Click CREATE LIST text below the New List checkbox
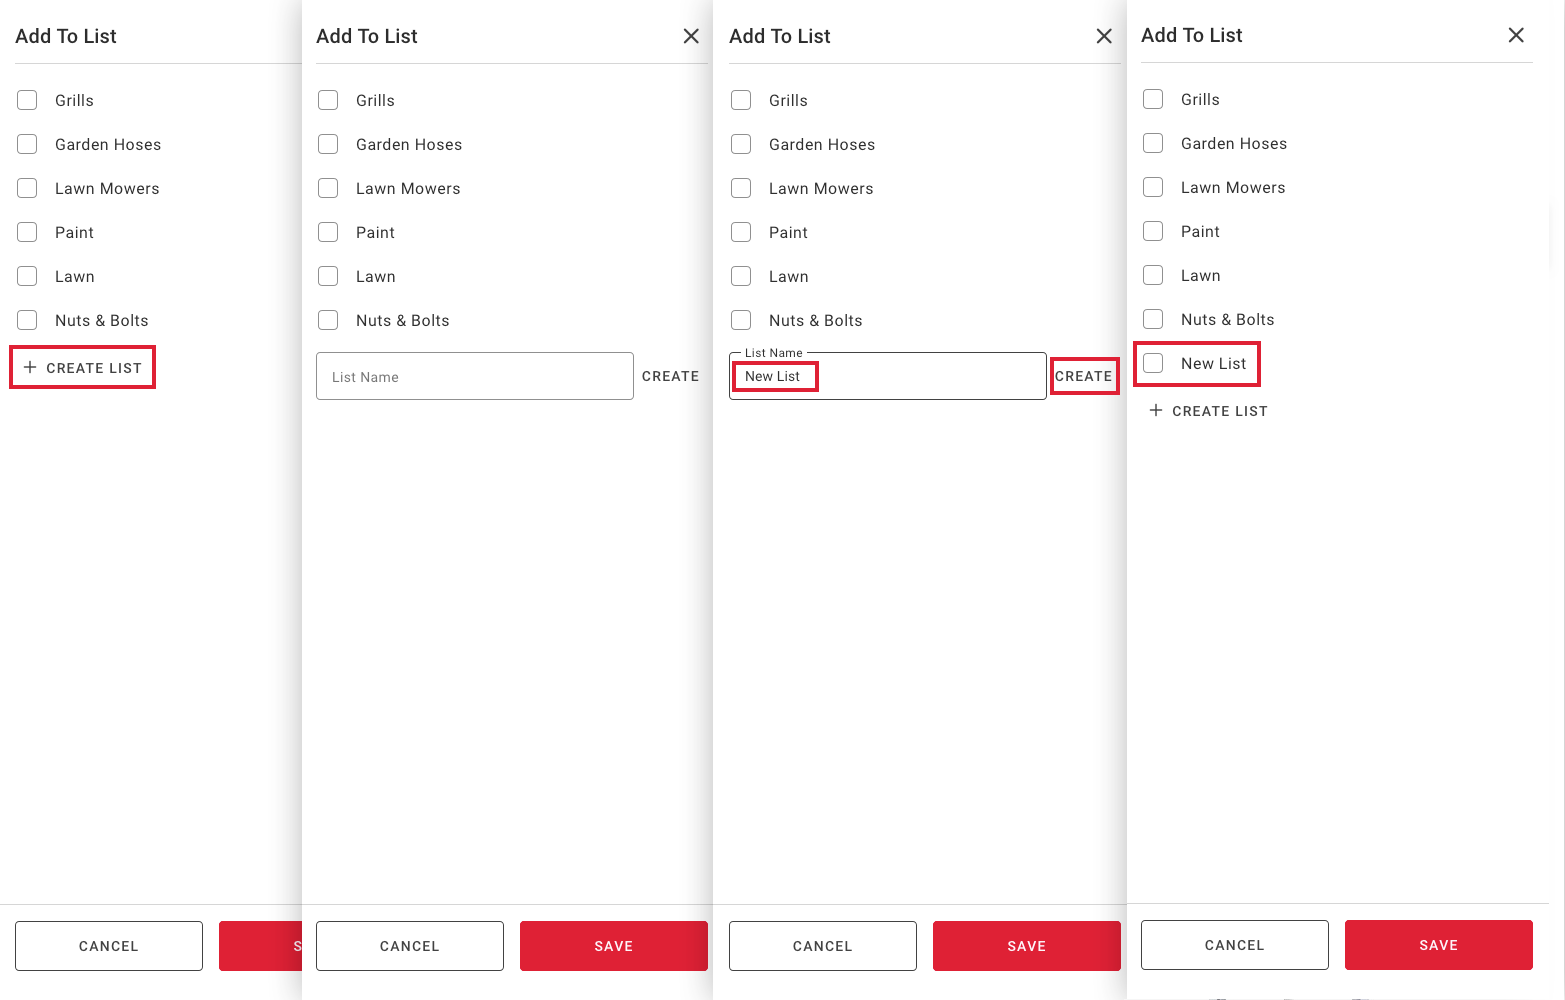The height and width of the screenshot is (1000, 1565). 1219,411
